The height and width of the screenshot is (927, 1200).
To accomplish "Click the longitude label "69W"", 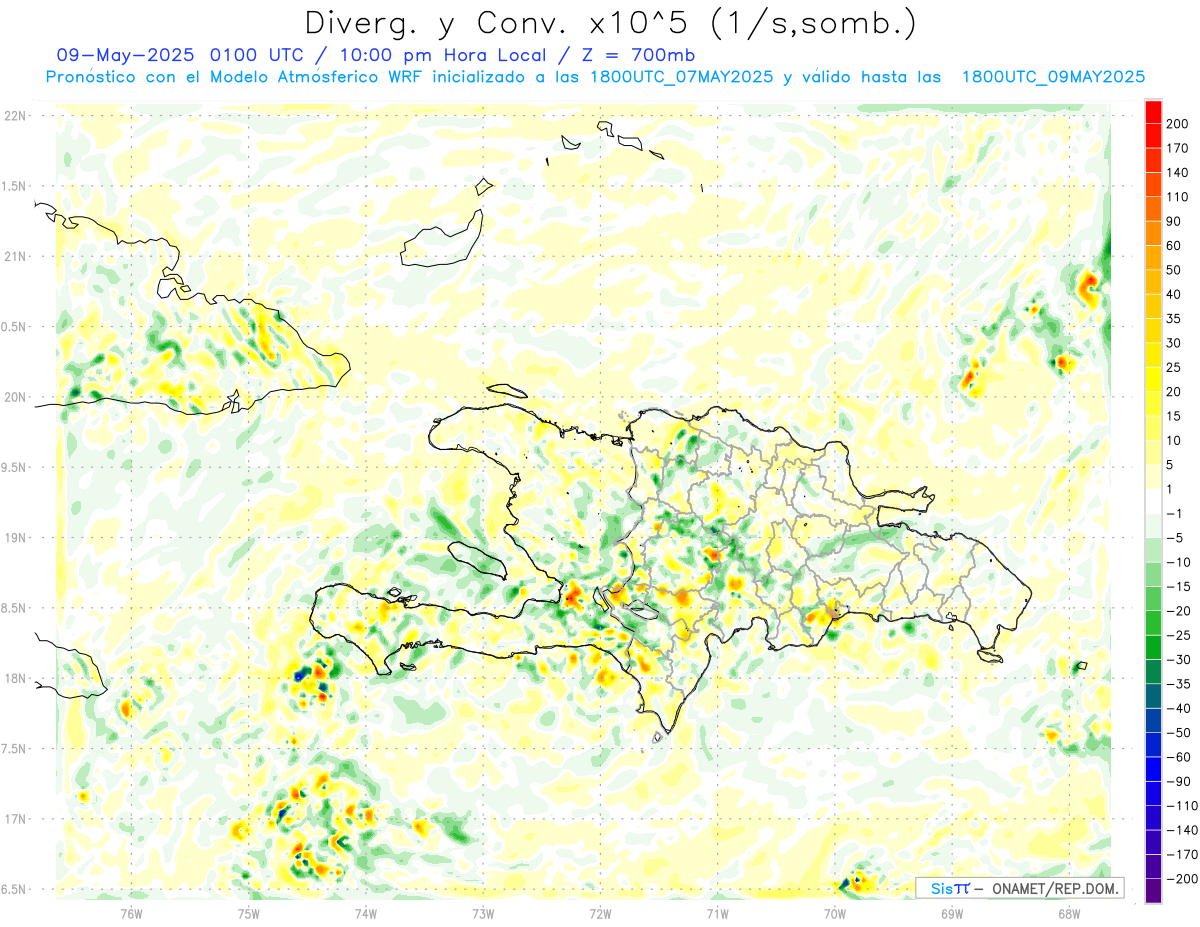I will (x=951, y=912).
